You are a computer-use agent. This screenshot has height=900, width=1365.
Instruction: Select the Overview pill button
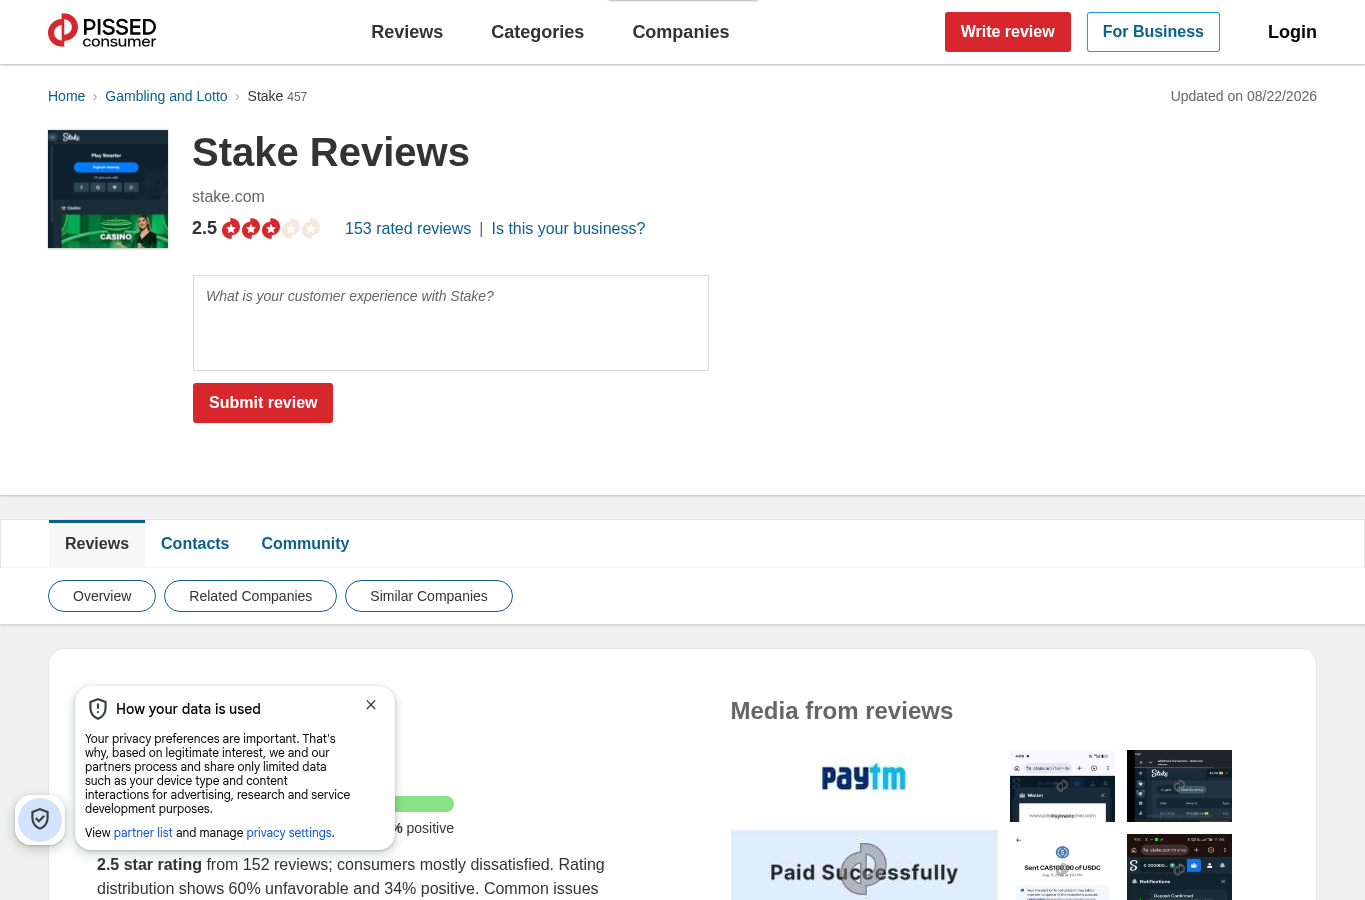click(x=102, y=596)
